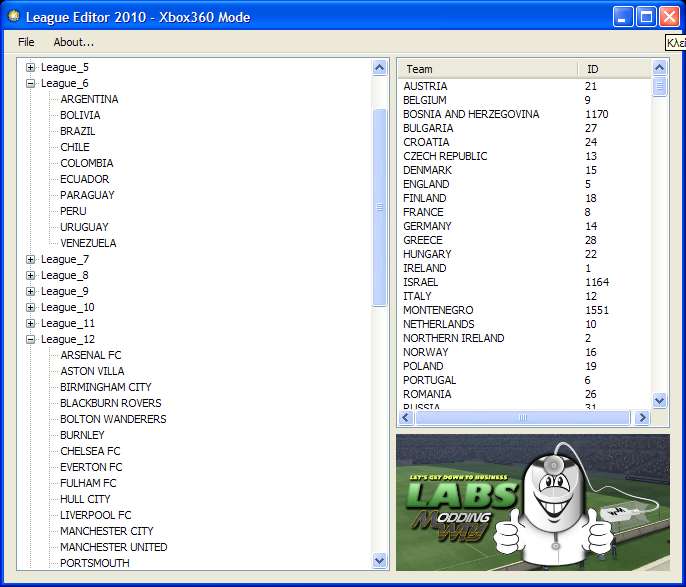Click the League Editor app icon in title bar
This screenshot has height=587, width=686.
13,17
